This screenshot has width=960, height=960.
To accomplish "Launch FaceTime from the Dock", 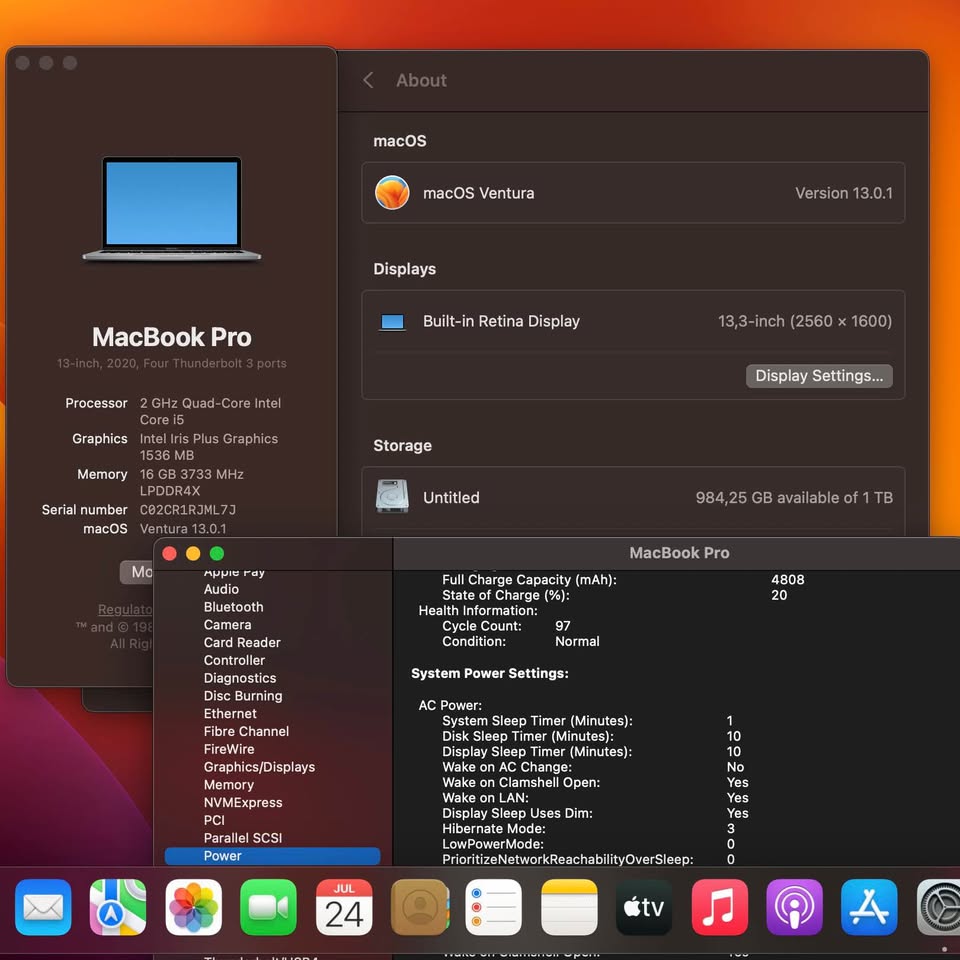I will click(x=269, y=907).
